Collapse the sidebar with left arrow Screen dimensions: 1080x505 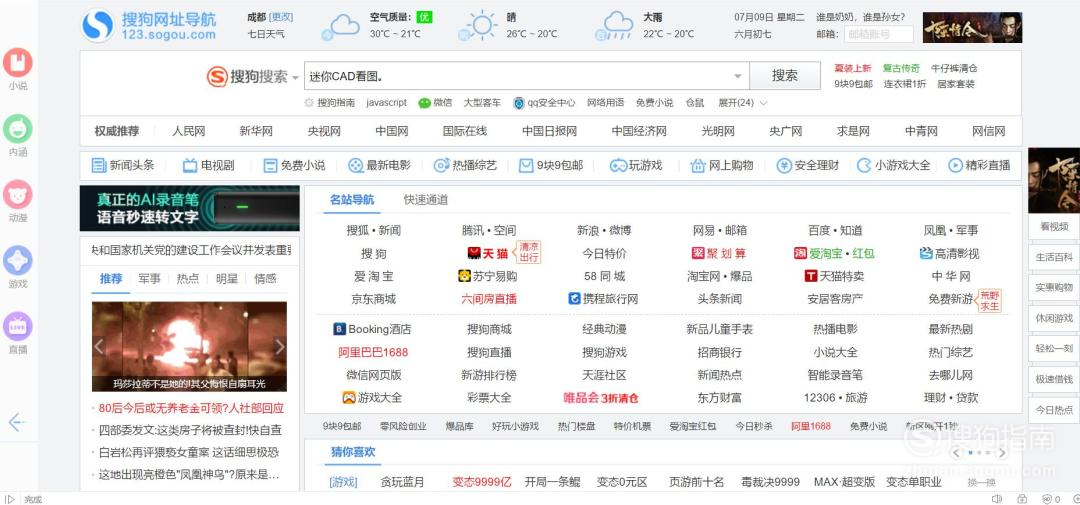point(17,422)
